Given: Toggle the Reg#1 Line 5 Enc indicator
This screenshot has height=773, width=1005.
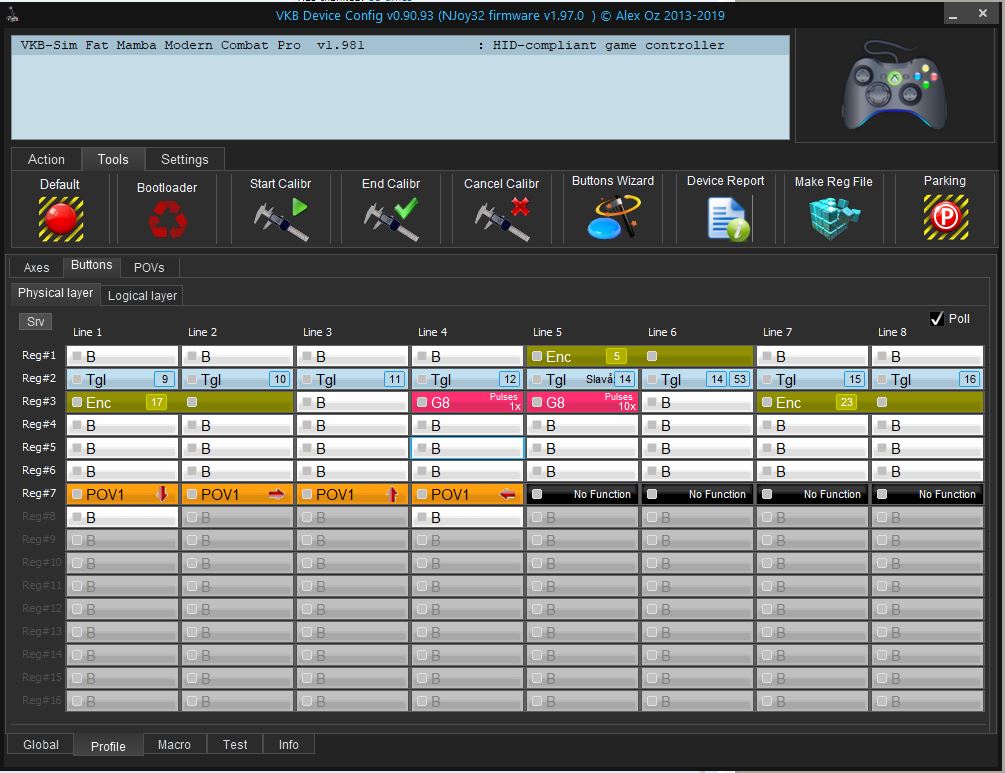Looking at the screenshot, I should point(537,356).
